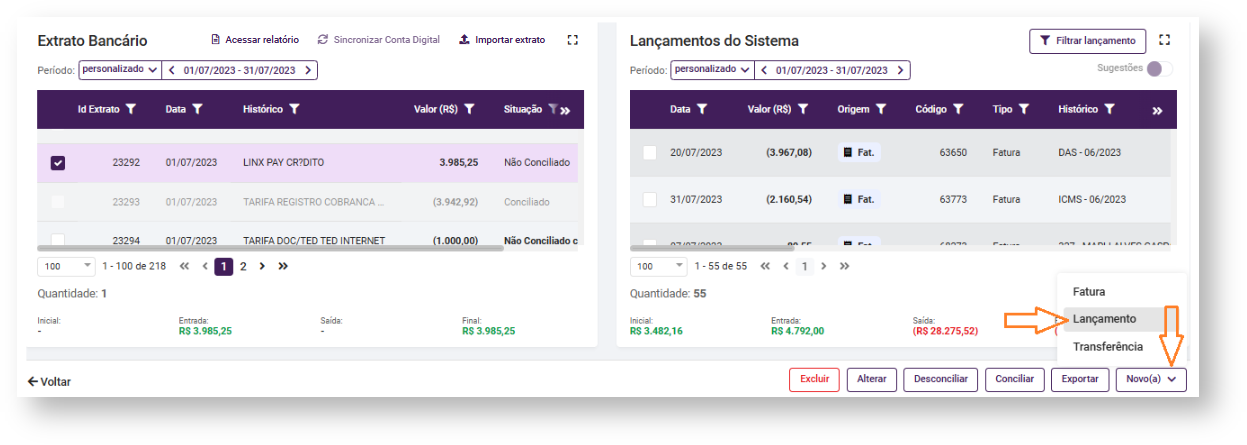Select page 2 in Extrato pagination

tap(243, 267)
